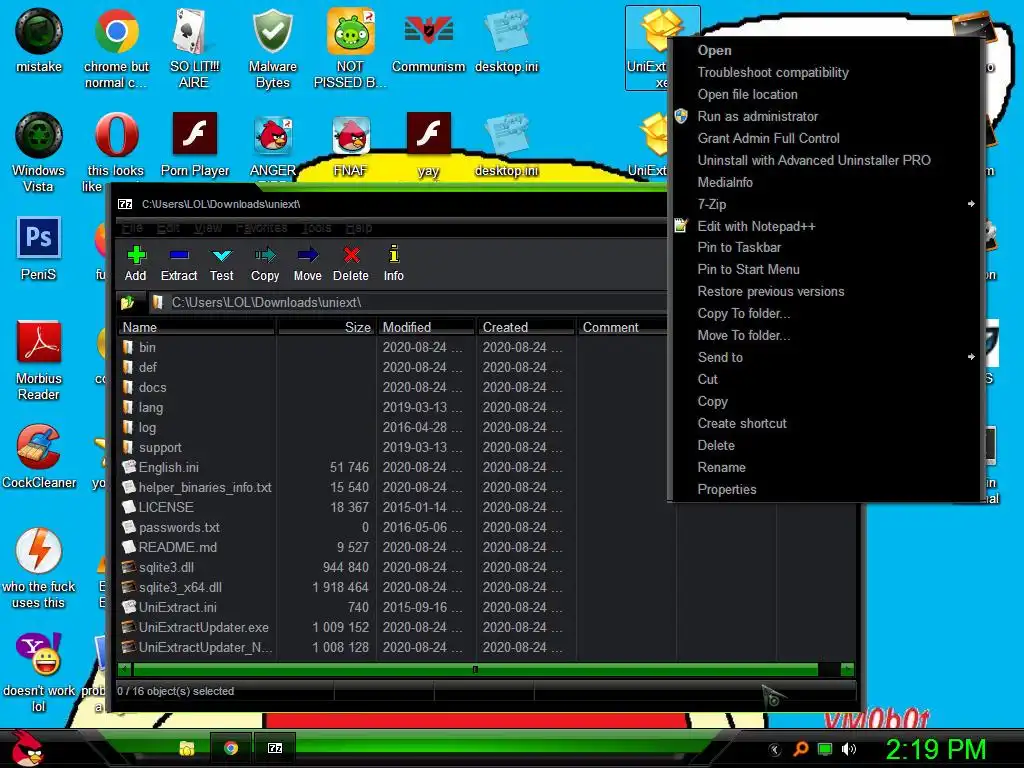The width and height of the screenshot is (1024, 768).
Task: Click the volume speaker tray icon
Action: tap(849, 749)
